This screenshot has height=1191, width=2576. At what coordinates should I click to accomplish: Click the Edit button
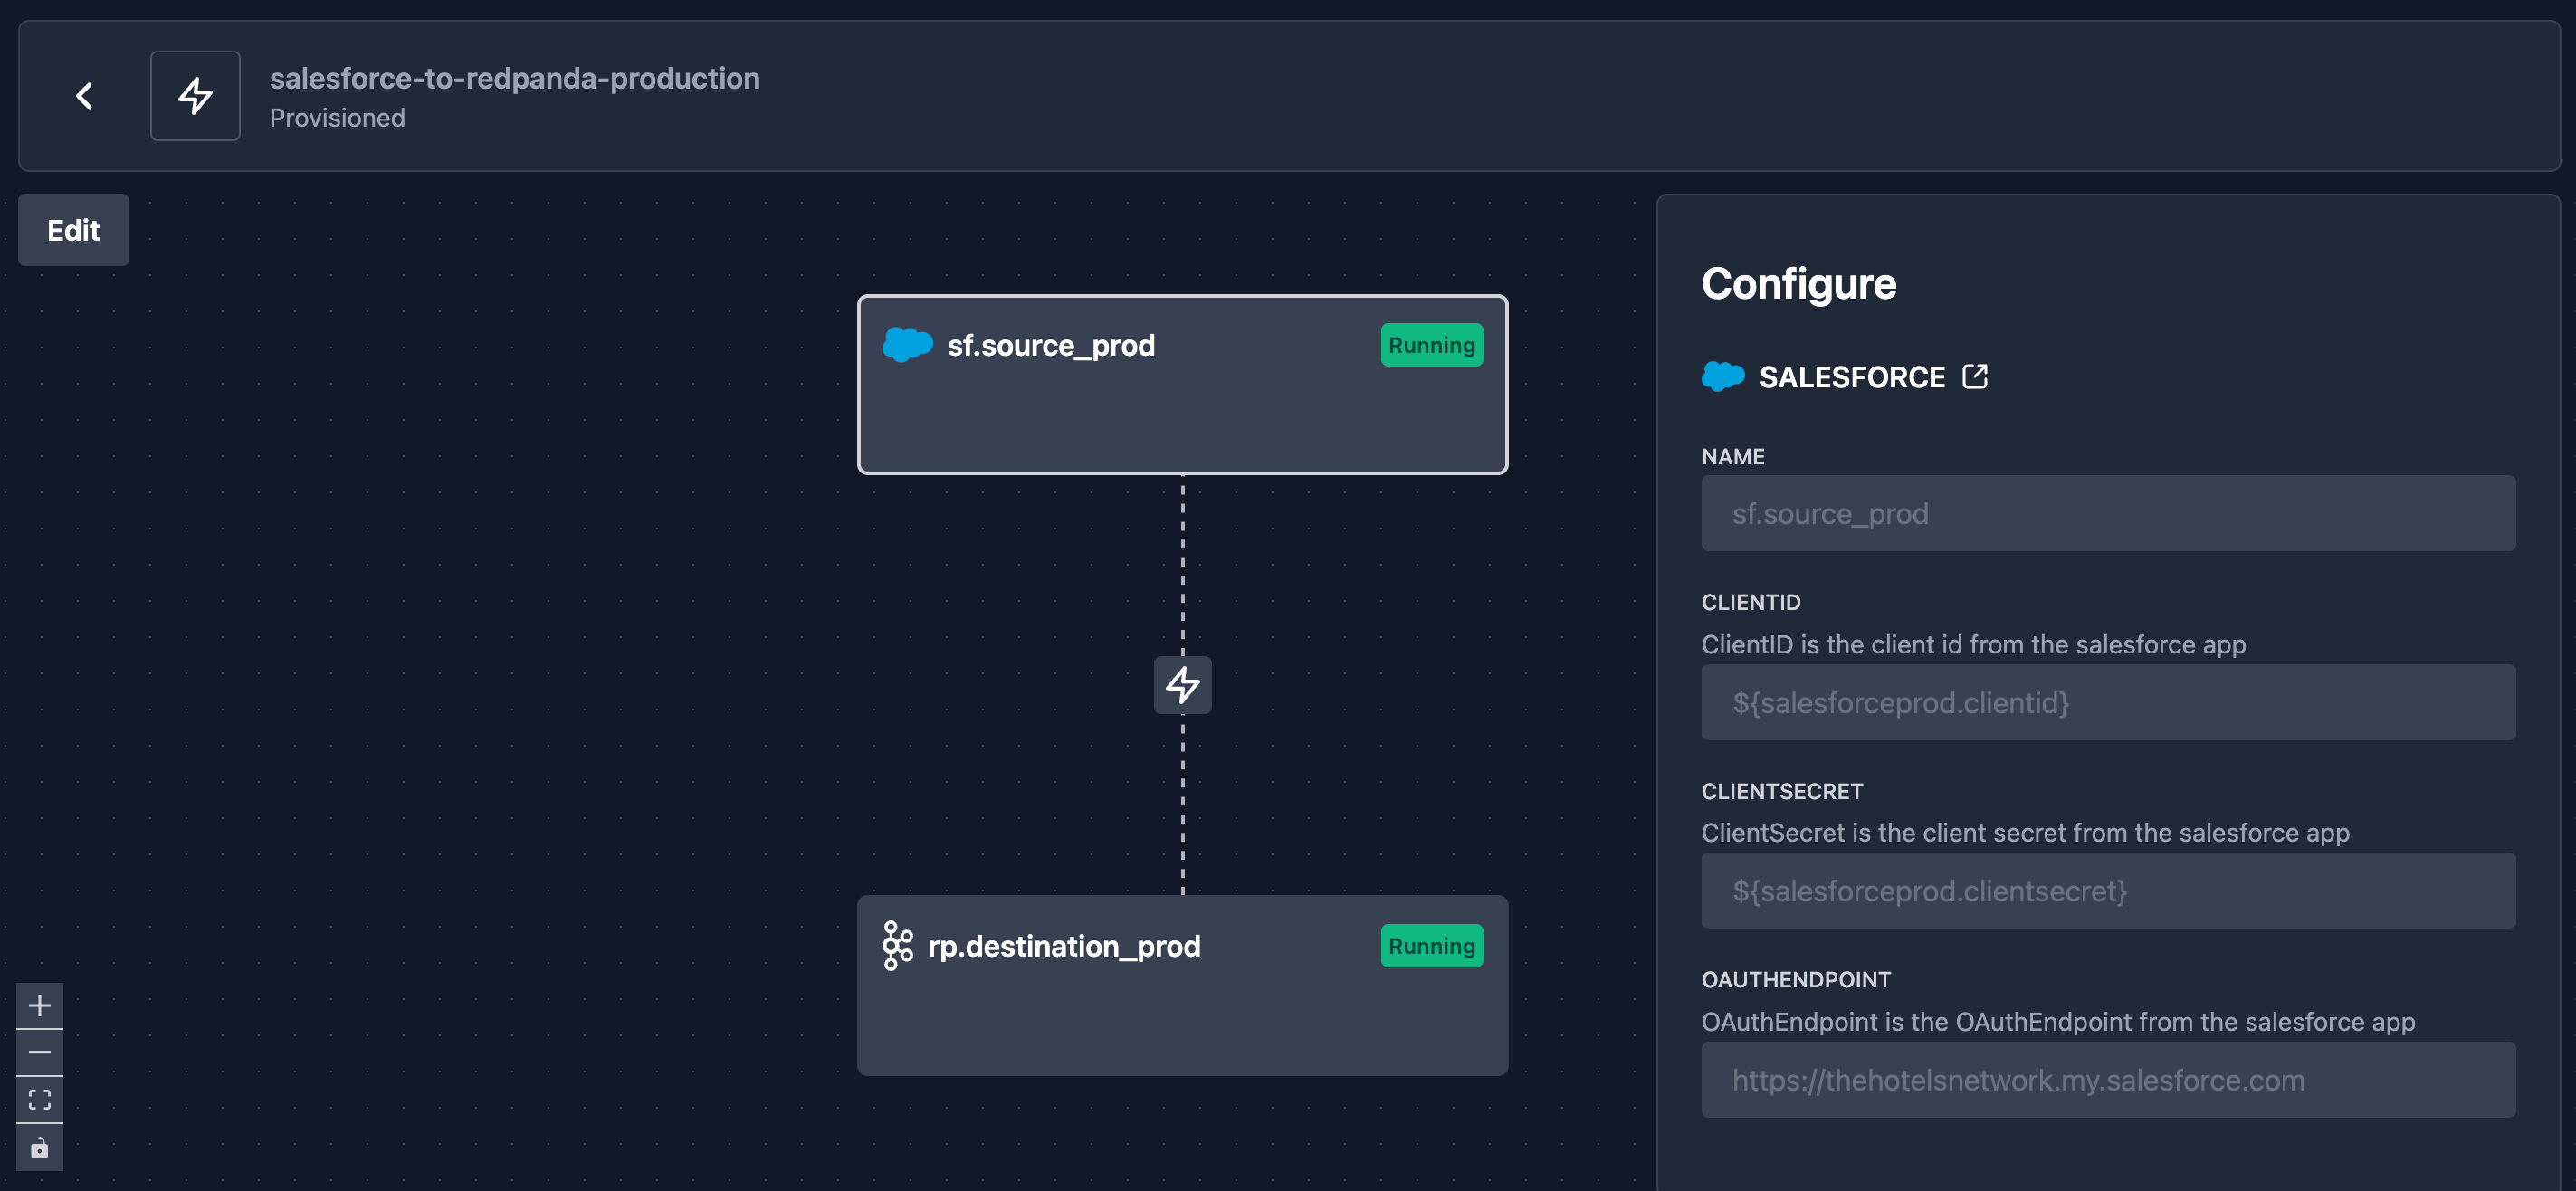[x=73, y=230]
